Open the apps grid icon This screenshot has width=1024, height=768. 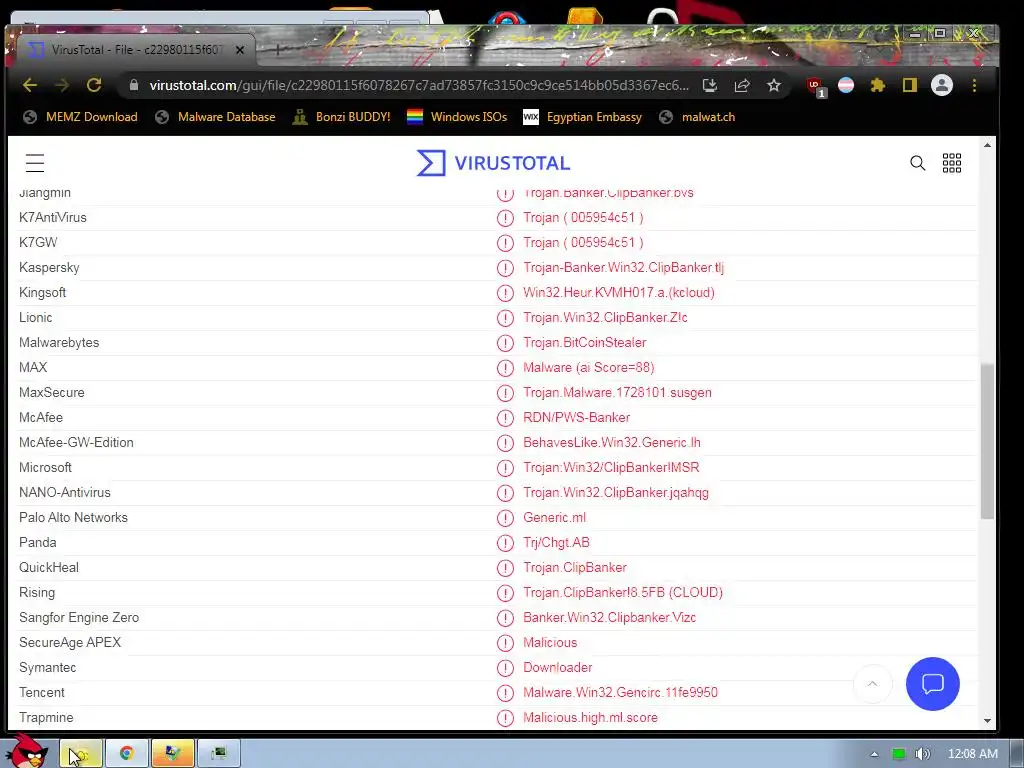[952, 163]
